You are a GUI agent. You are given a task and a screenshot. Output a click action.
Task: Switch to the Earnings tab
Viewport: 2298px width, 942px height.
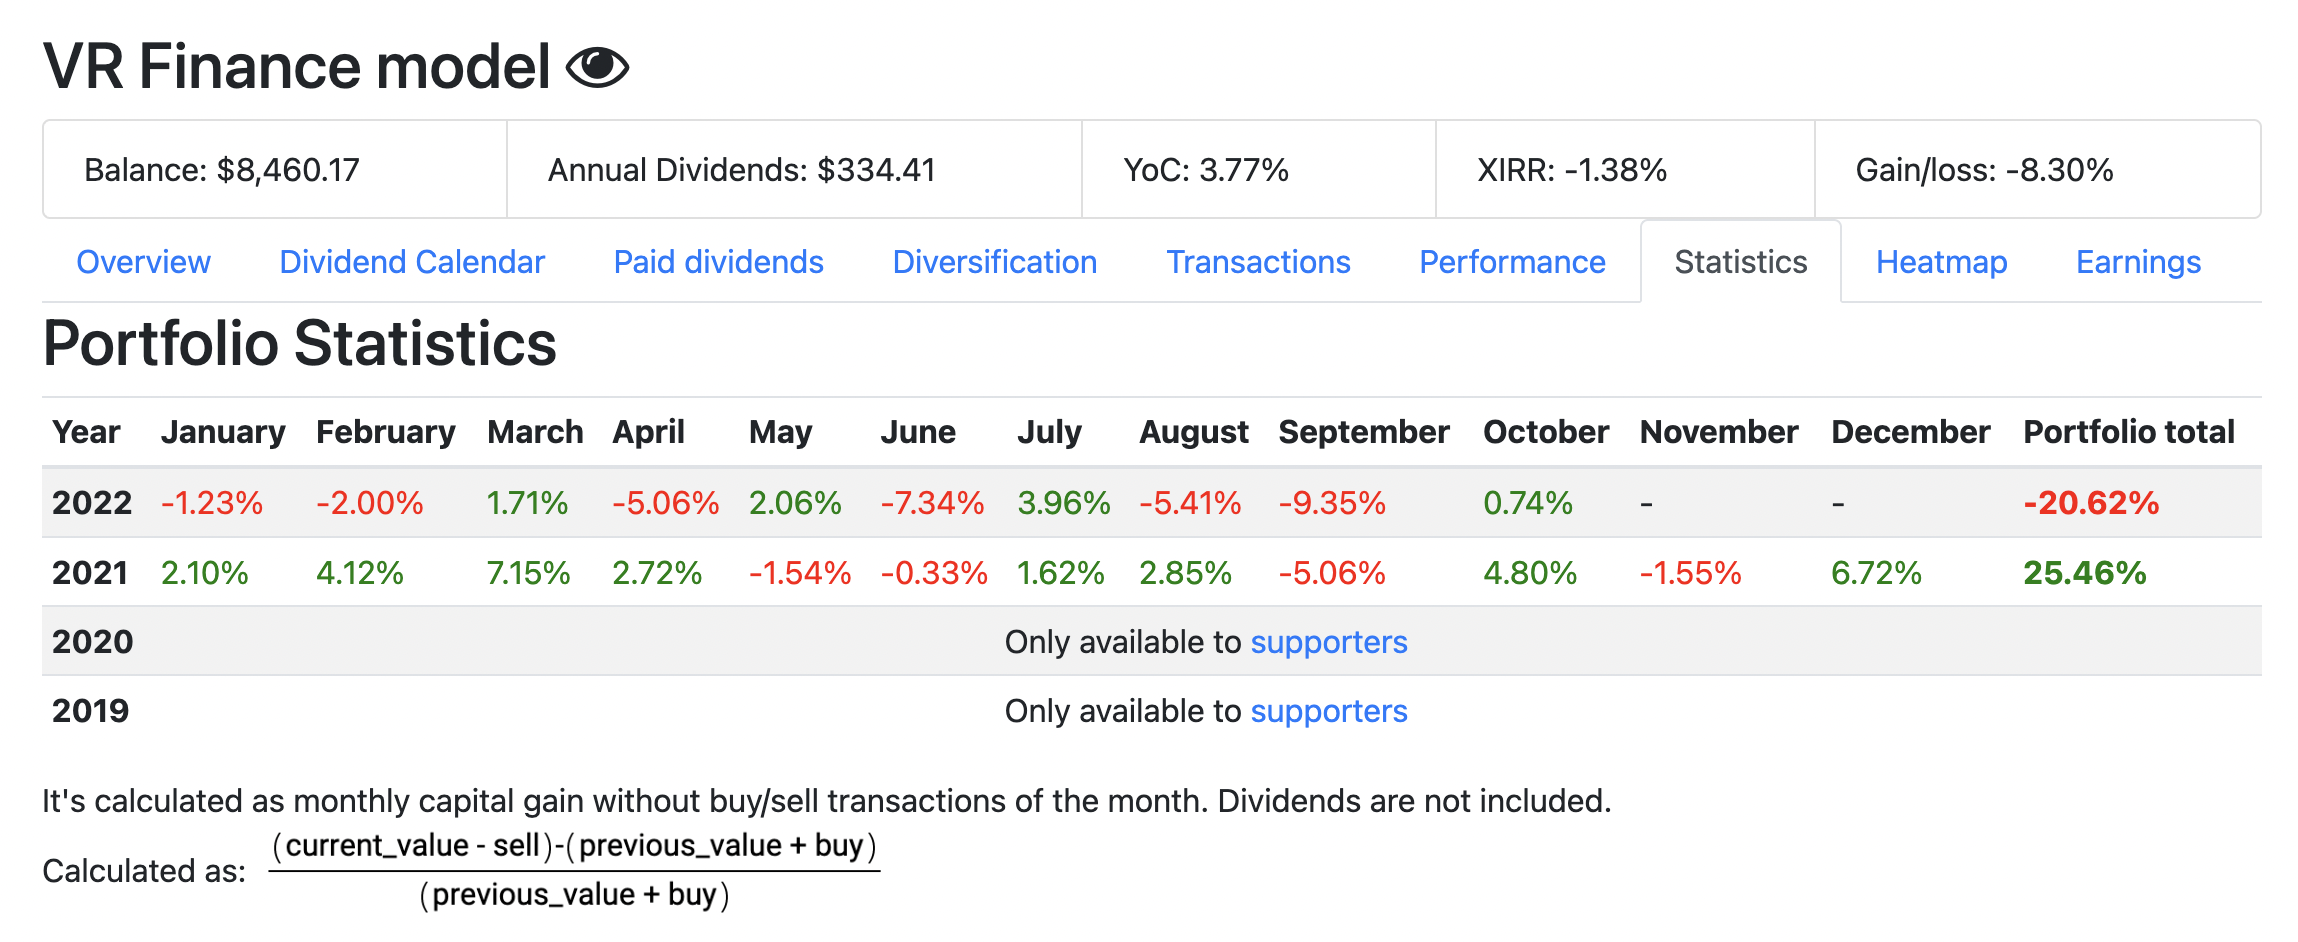coord(2138,262)
